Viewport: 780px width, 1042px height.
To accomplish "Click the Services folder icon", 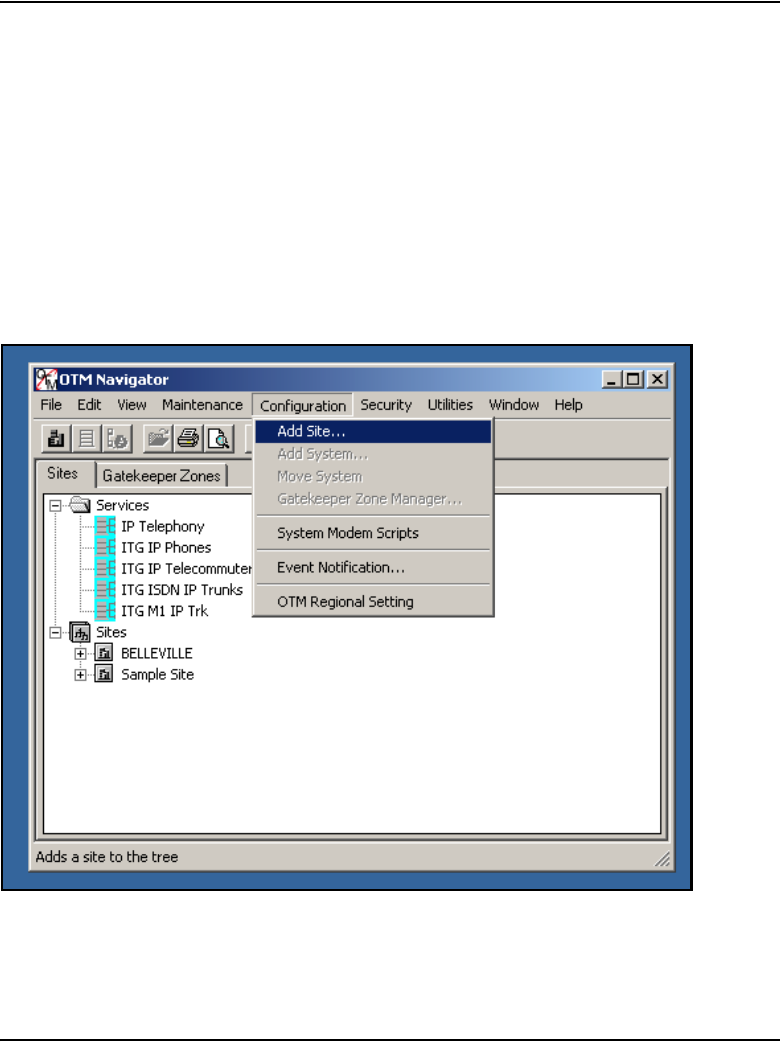I will (80, 505).
